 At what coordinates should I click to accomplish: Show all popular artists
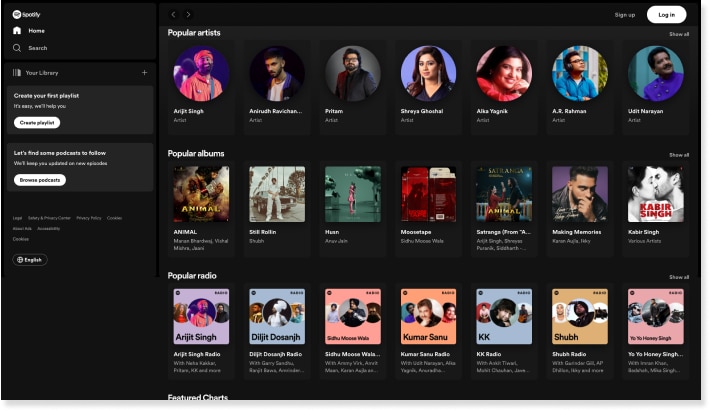pos(679,34)
